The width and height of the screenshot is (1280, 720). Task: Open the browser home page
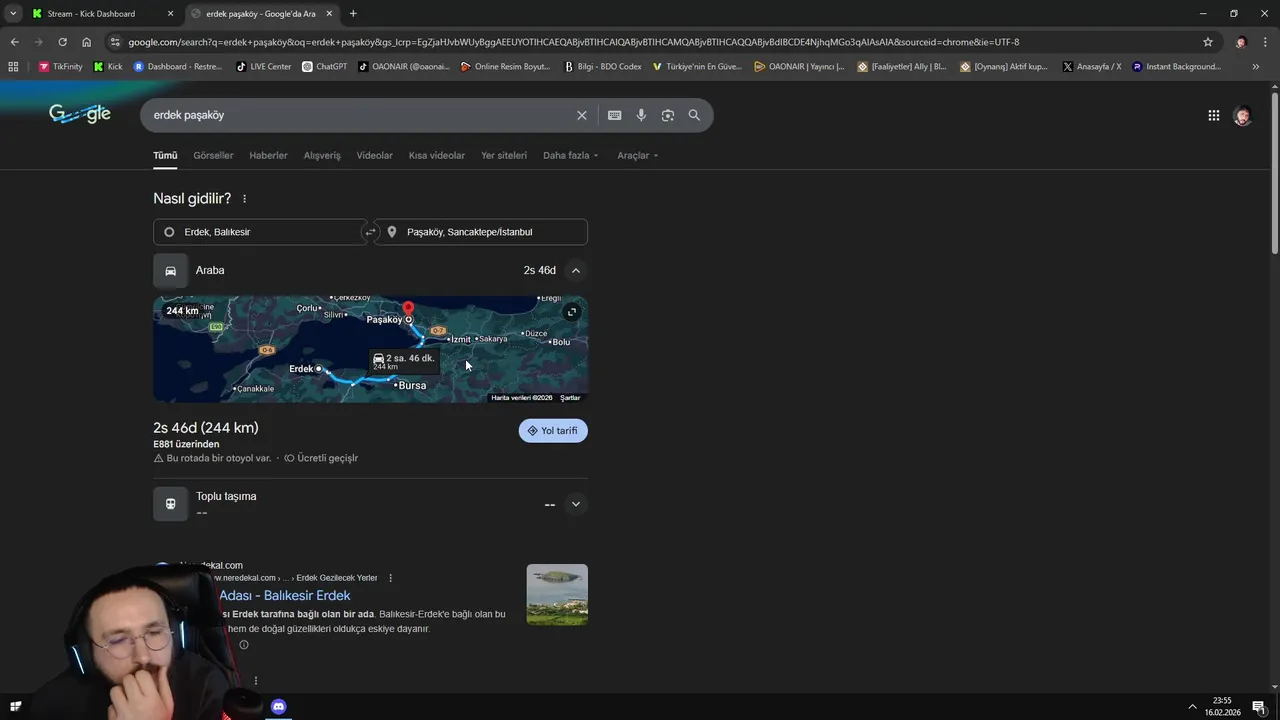[86, 42]
